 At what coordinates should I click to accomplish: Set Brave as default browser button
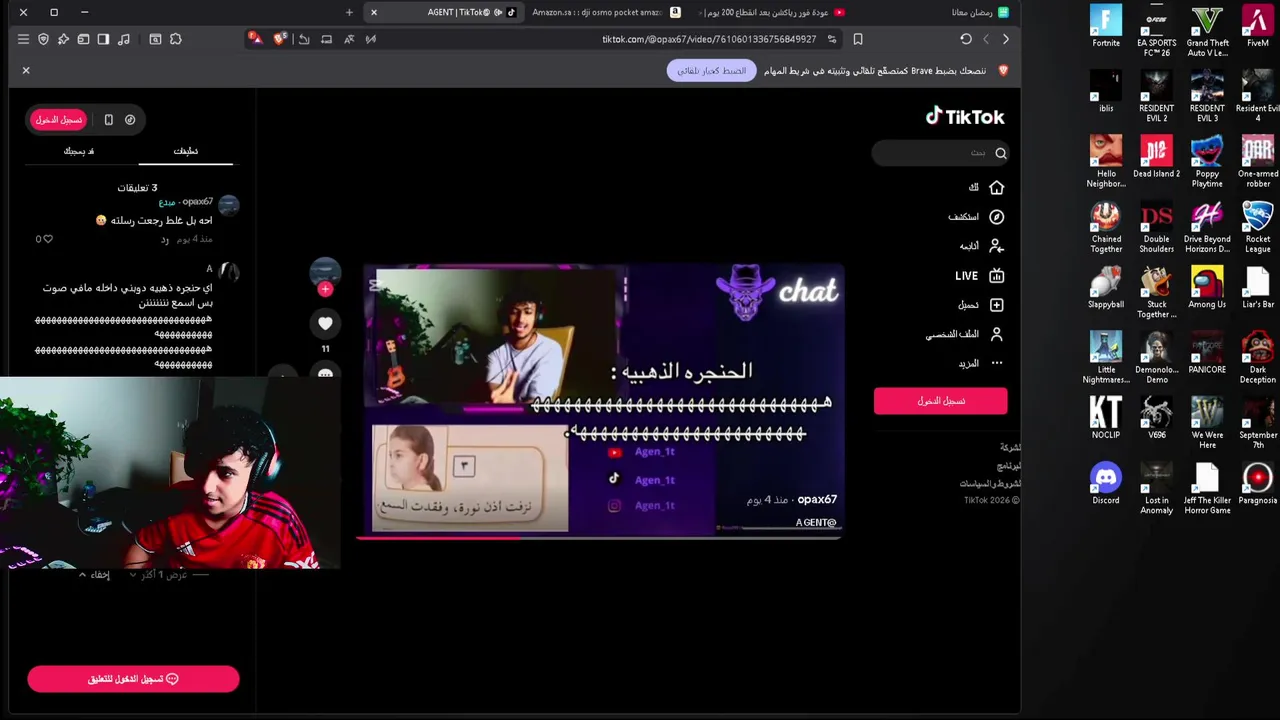pyautogui.click(x=712, y=71)
